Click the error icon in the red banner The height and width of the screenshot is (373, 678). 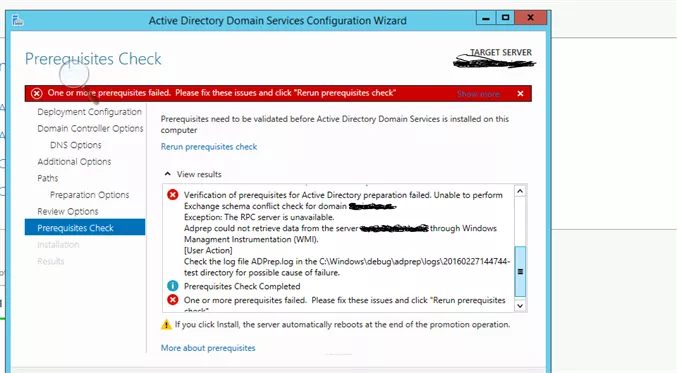(37, 93)
